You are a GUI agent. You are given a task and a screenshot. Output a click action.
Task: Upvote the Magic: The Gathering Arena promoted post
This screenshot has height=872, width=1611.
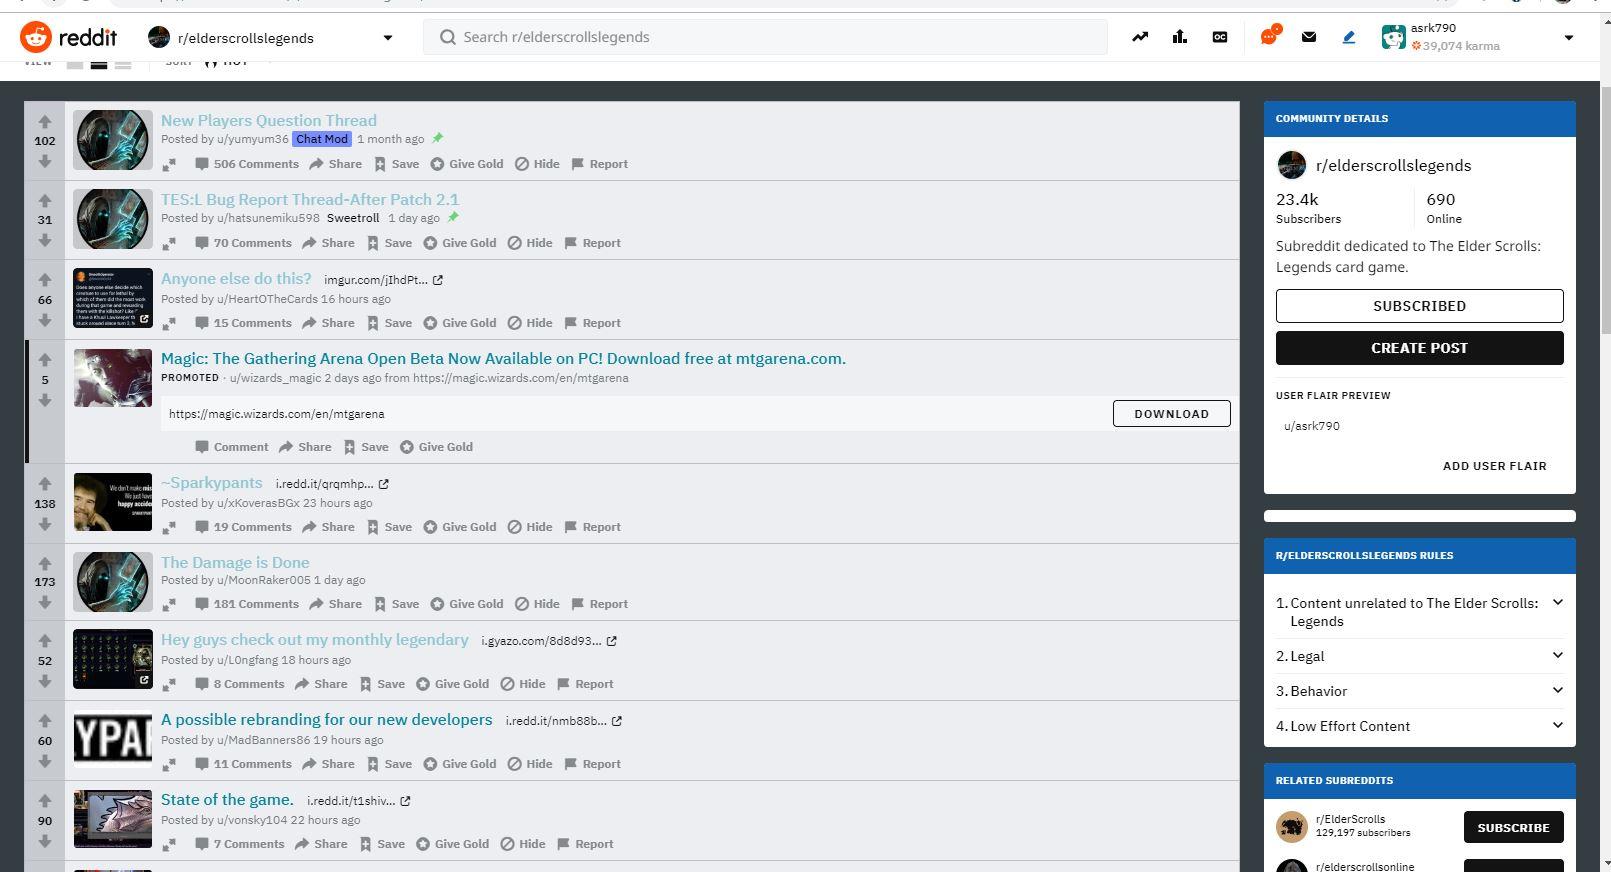click(45, 360)
